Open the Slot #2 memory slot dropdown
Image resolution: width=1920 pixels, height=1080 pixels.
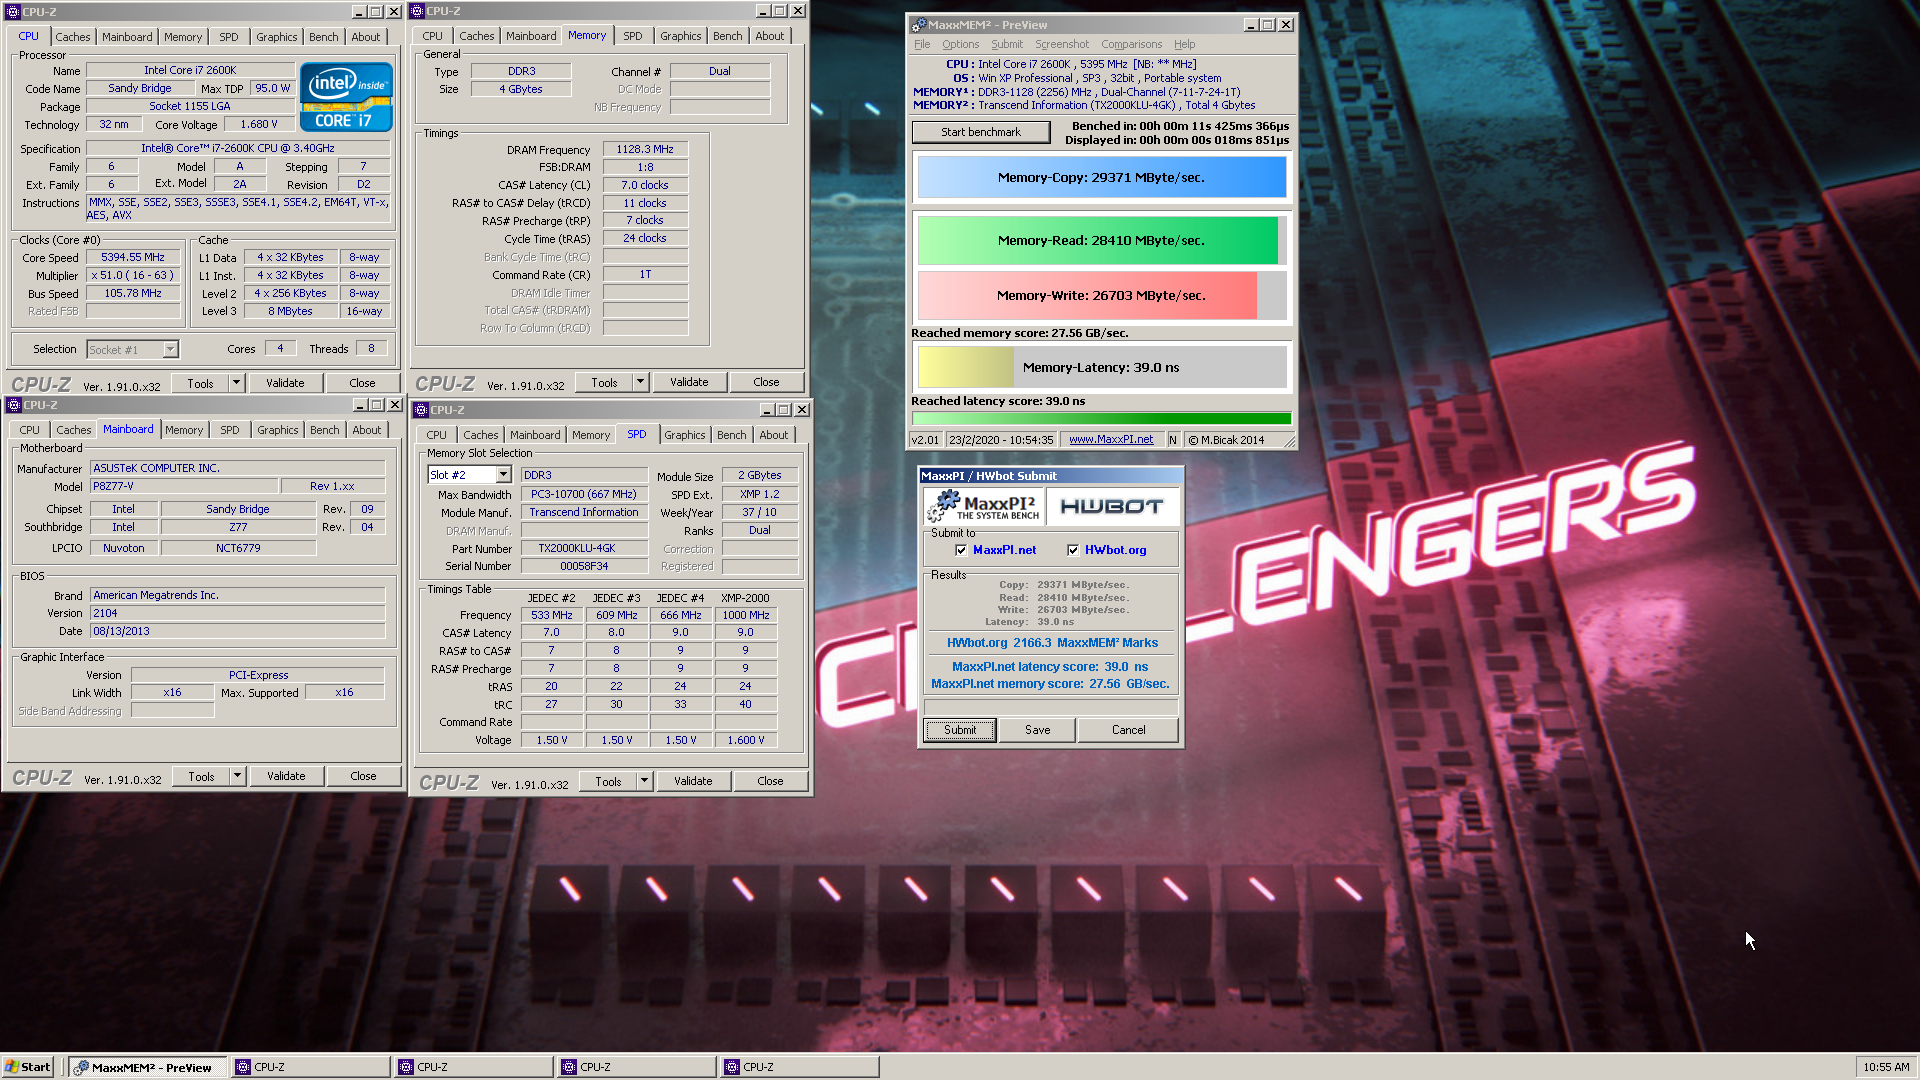[503, 475]
